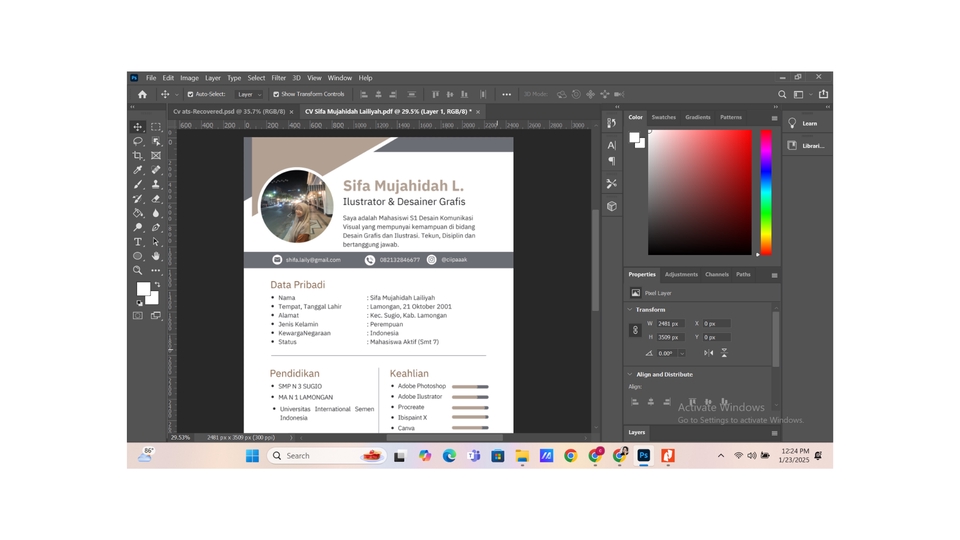Select the Lasso tool

pos(138,141)
